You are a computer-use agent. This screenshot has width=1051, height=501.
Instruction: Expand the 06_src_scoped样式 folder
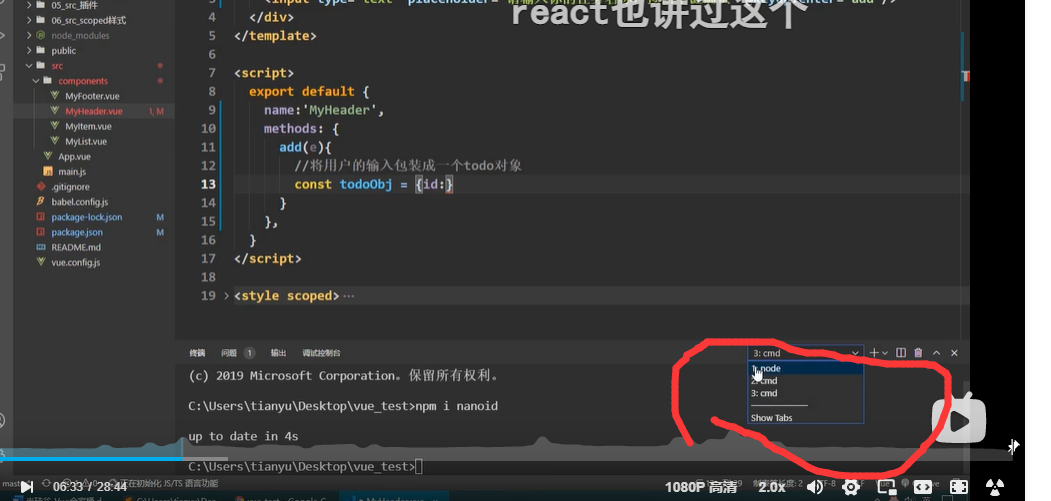[x=87, y=20]
